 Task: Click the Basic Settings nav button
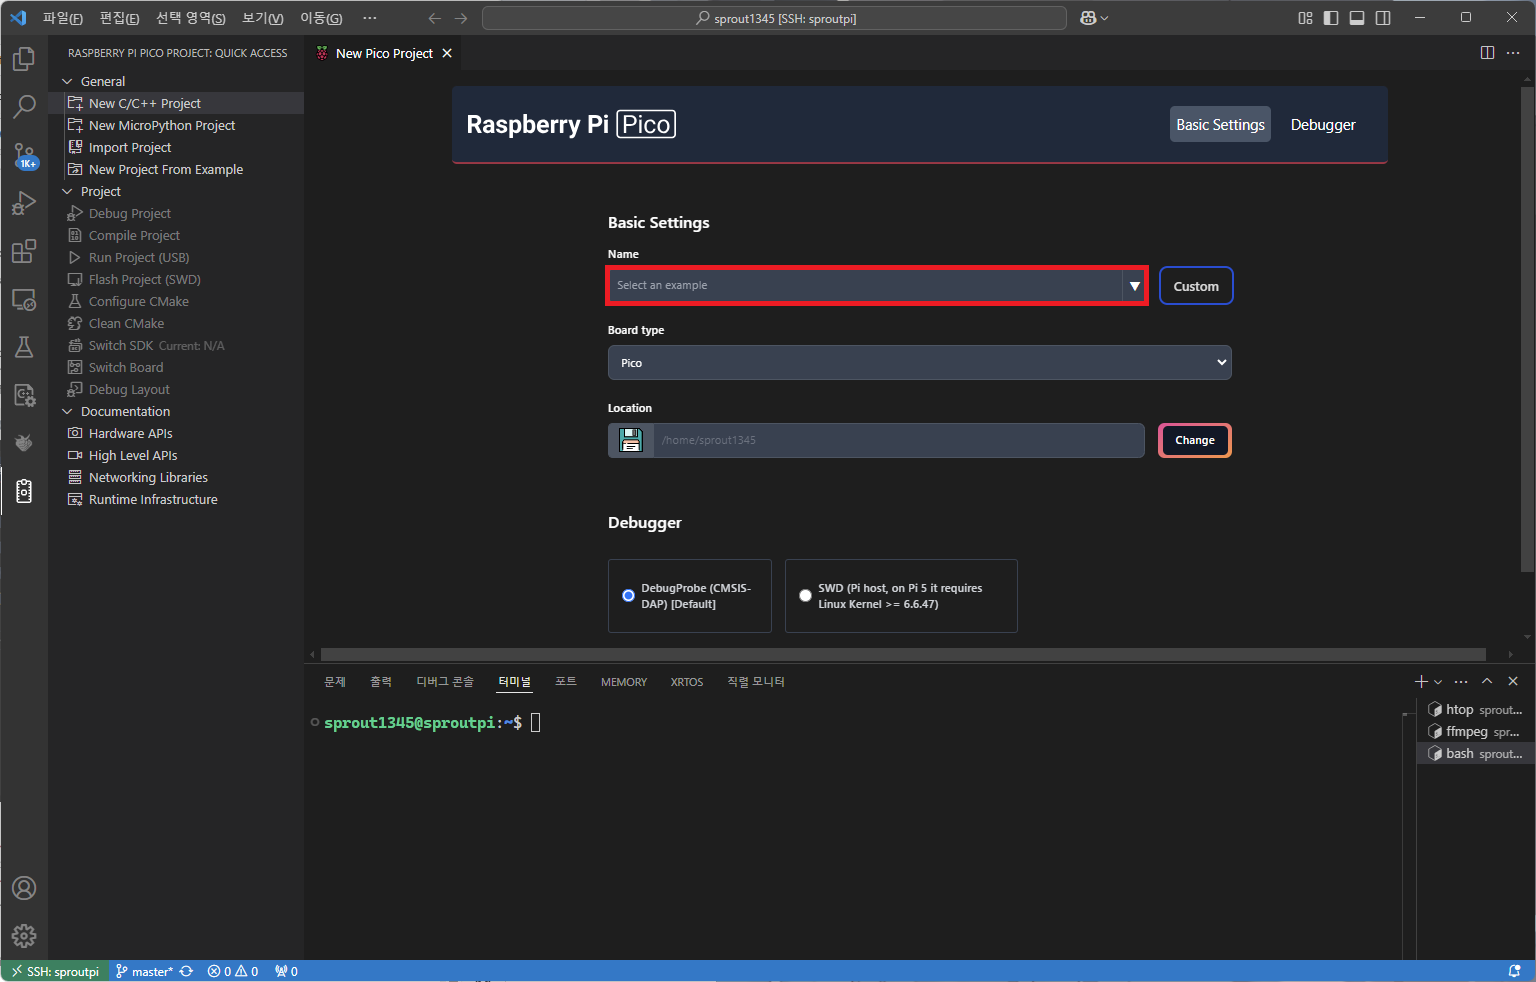point(1220,125)
